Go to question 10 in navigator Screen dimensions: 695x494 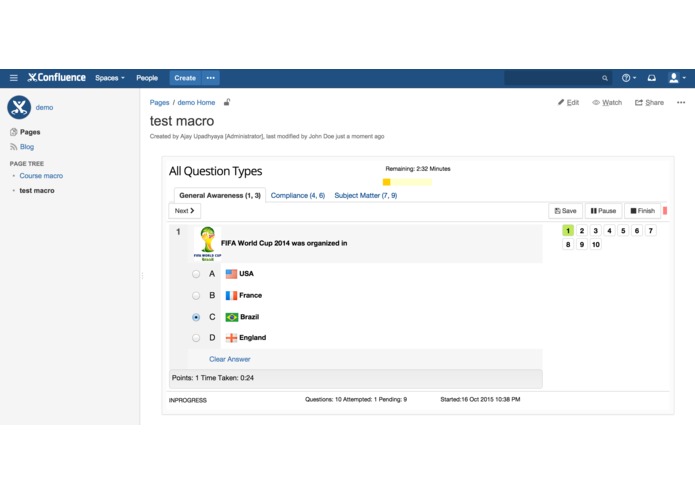tap(595, 245)
